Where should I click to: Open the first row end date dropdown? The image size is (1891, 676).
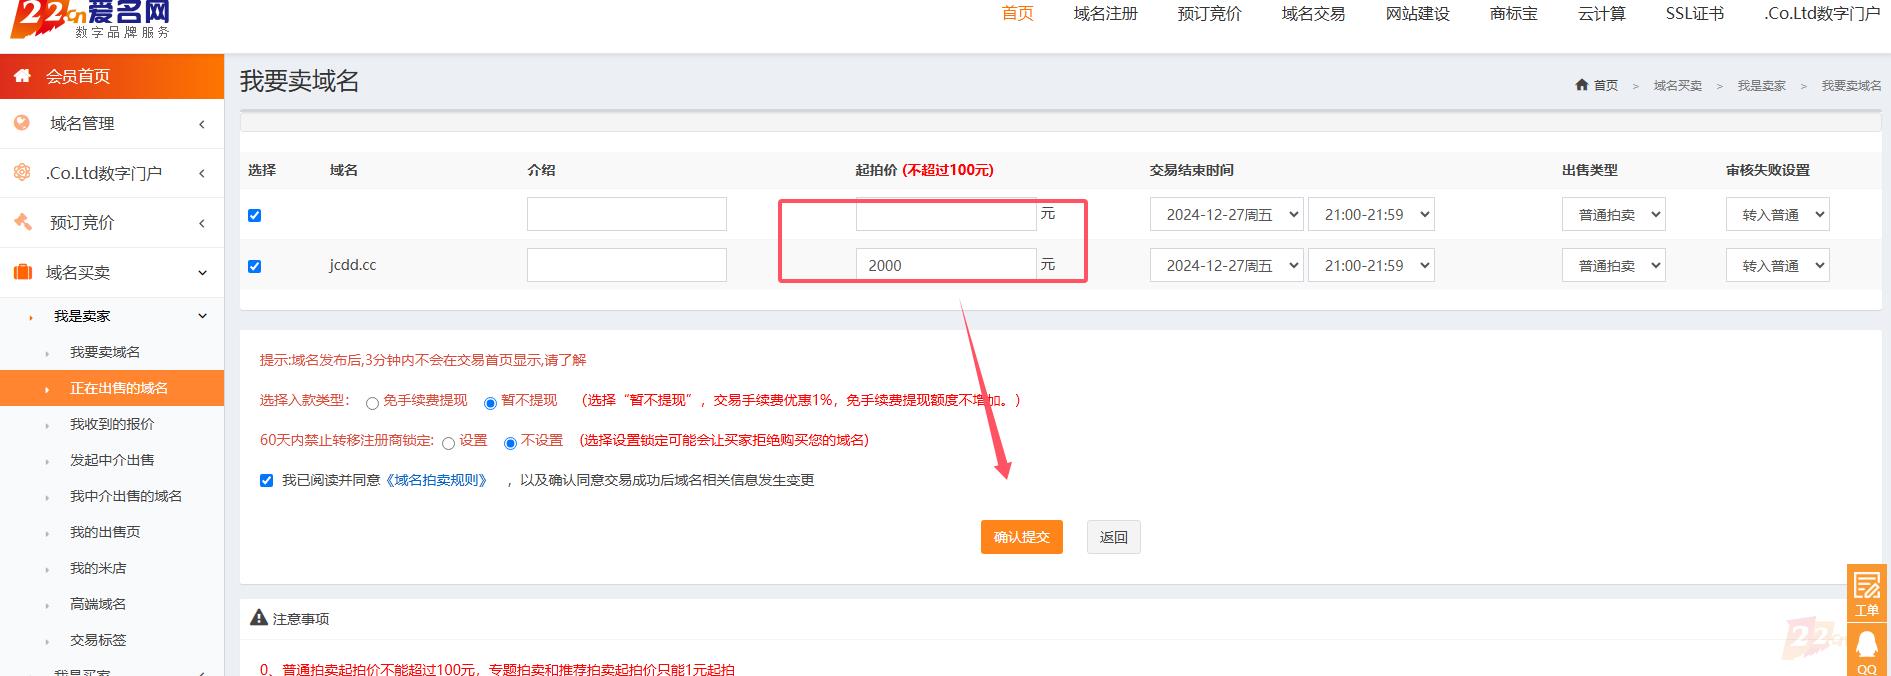coord(1227,214)
